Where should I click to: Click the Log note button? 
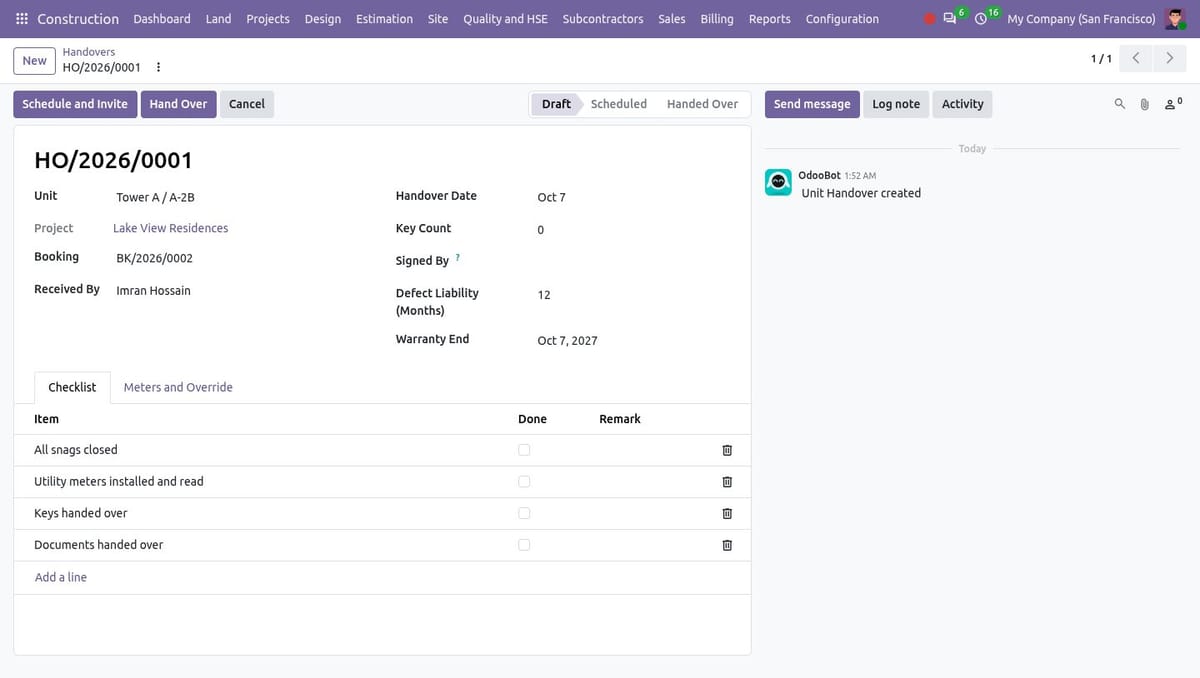coord(896,104)
